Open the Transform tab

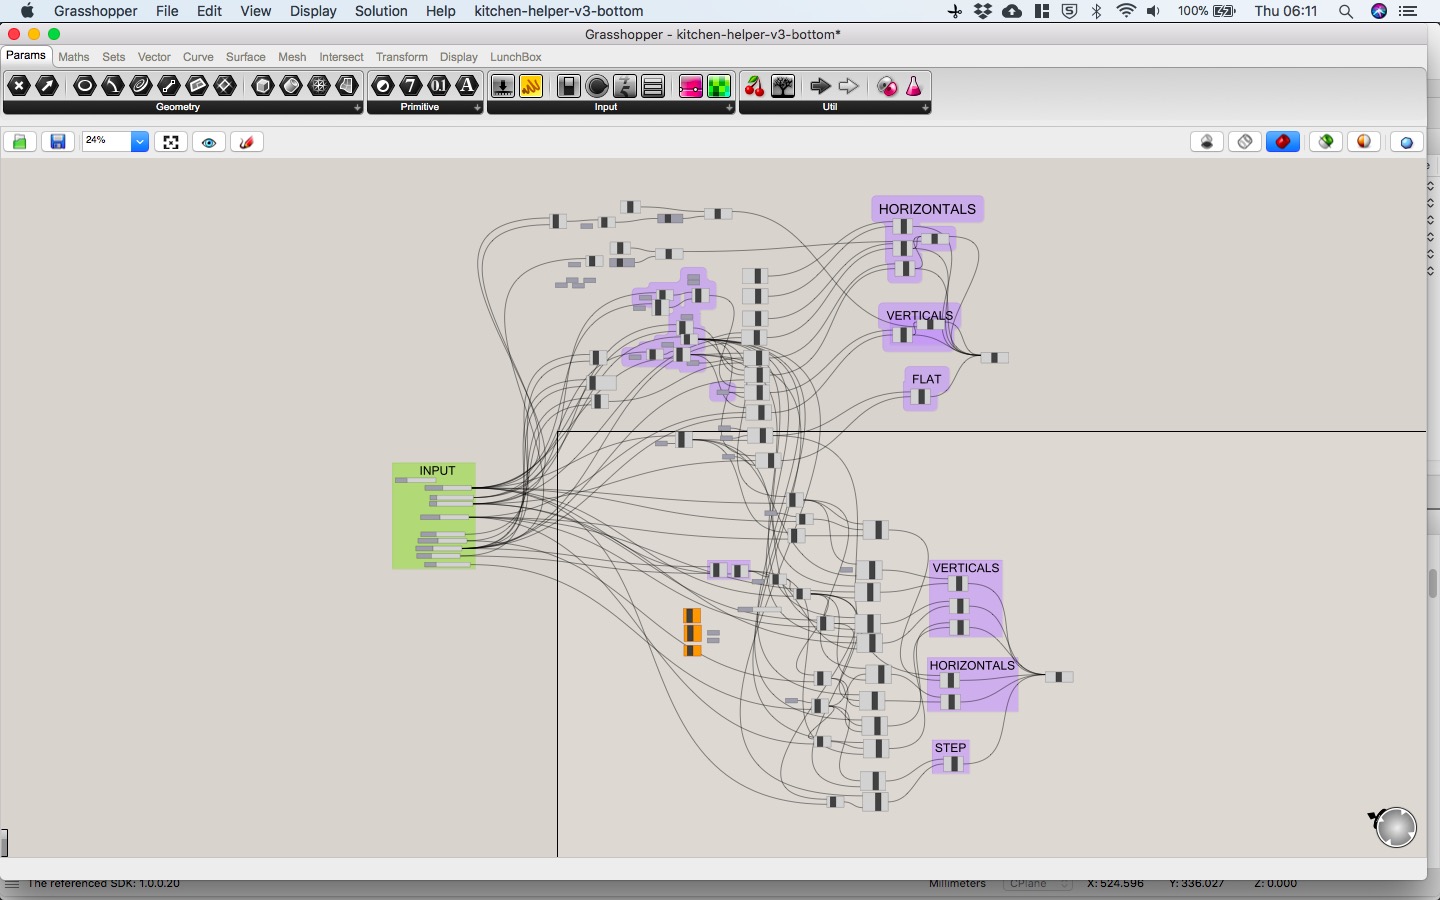tap(402, 57)
